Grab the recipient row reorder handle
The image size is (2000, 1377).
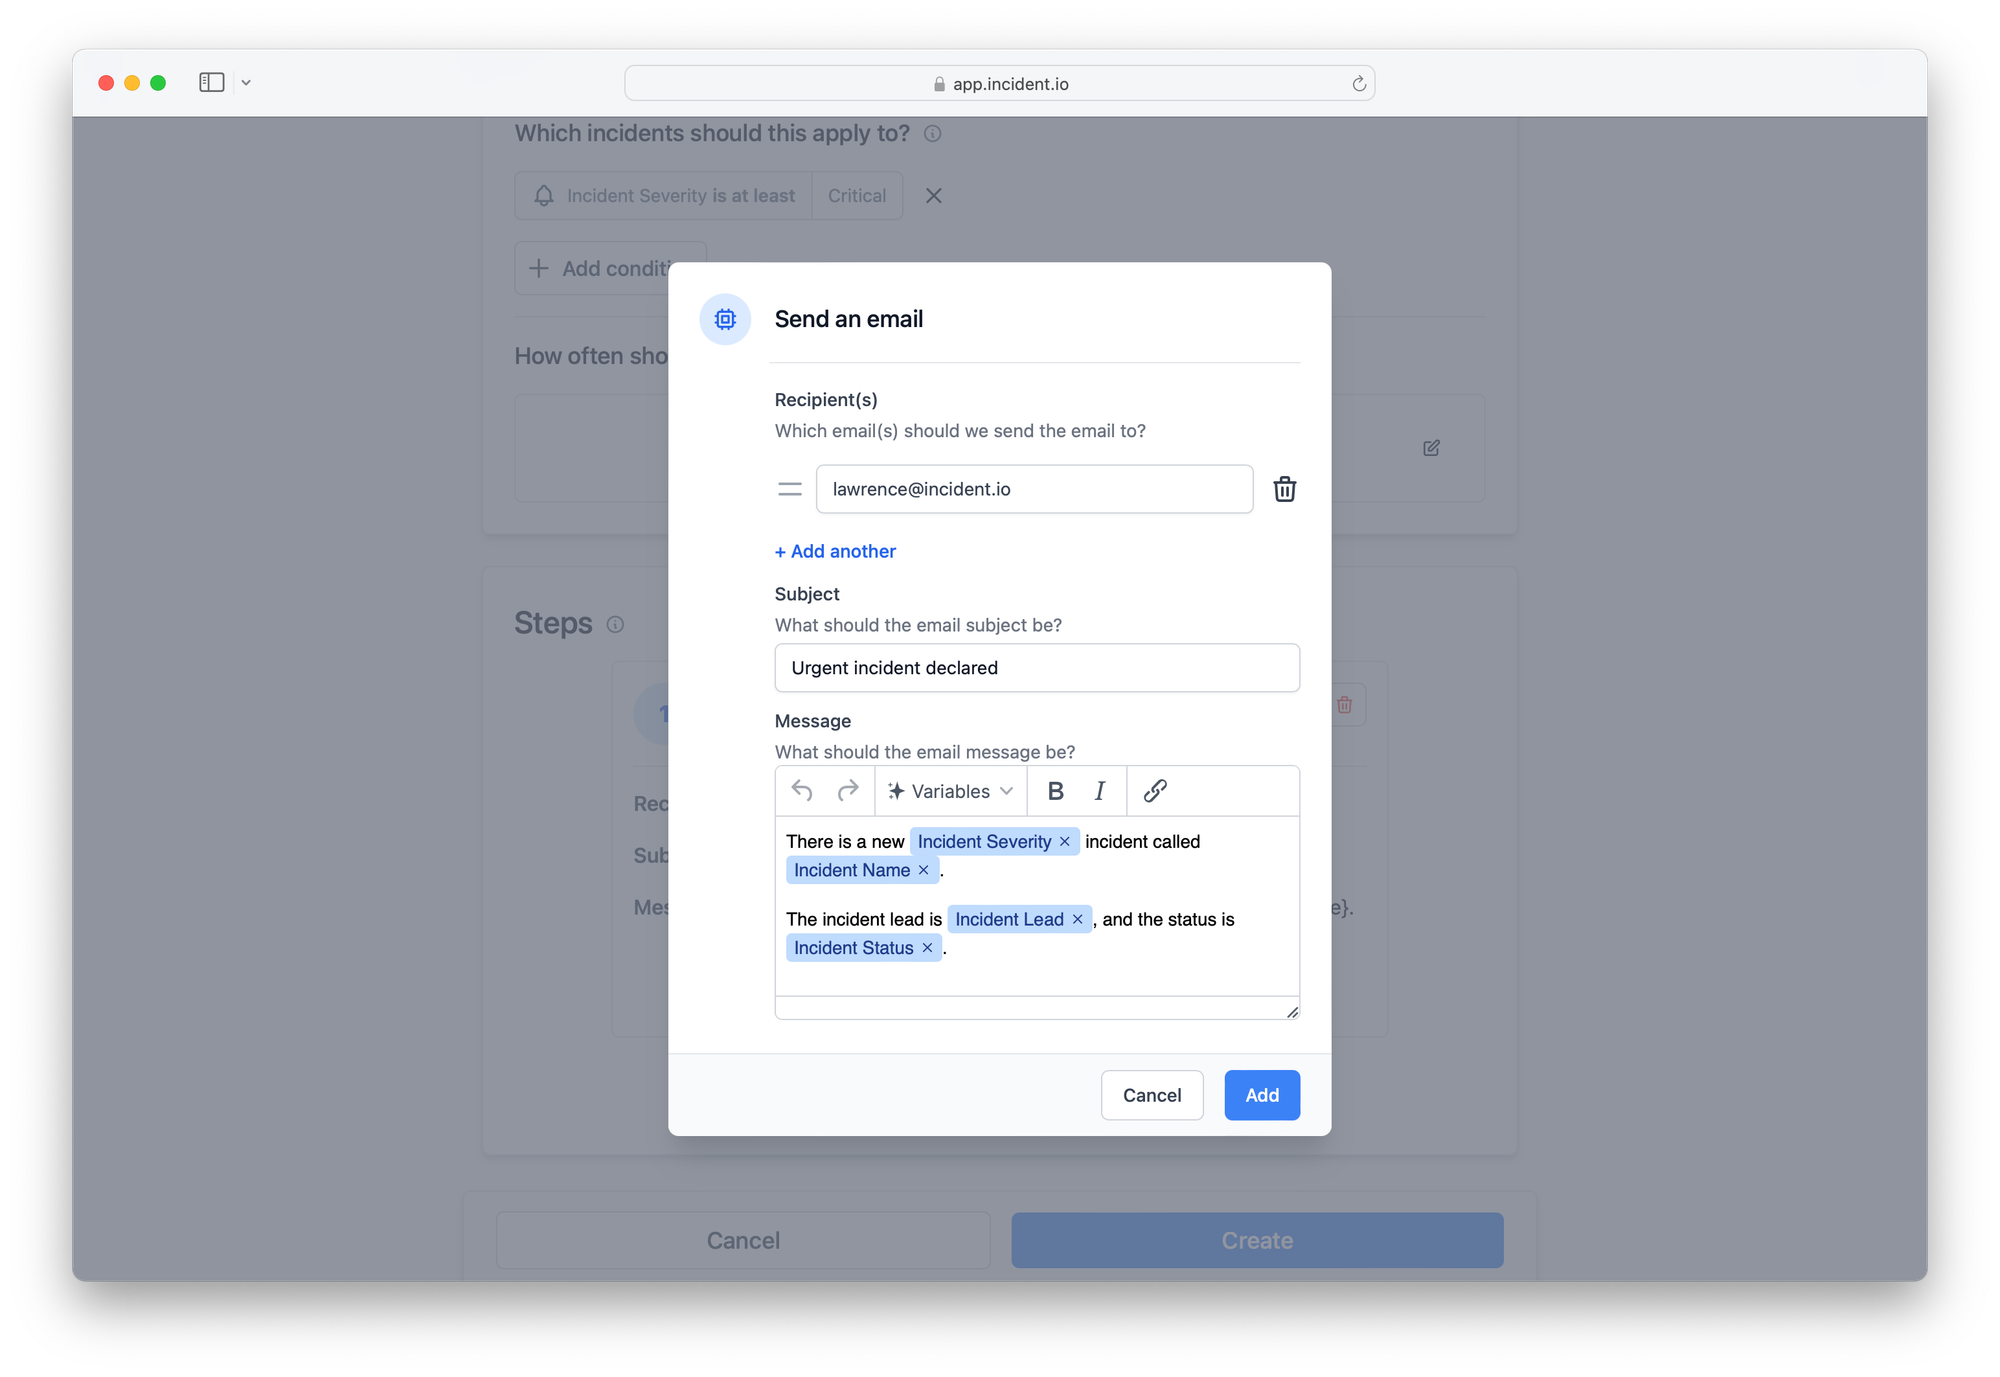point(790,489)
